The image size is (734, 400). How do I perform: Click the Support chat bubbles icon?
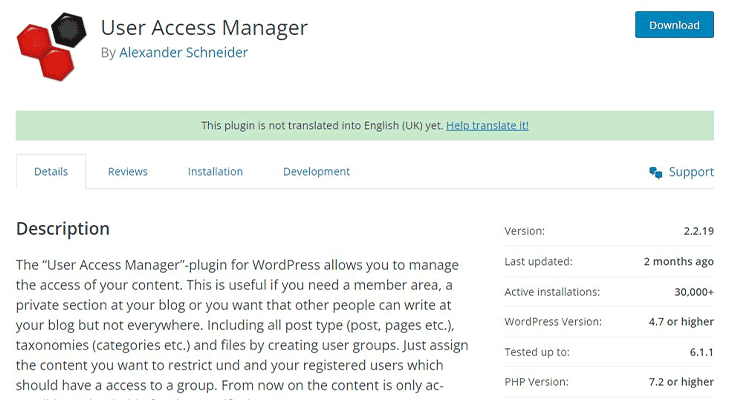[x=655, y=172]
